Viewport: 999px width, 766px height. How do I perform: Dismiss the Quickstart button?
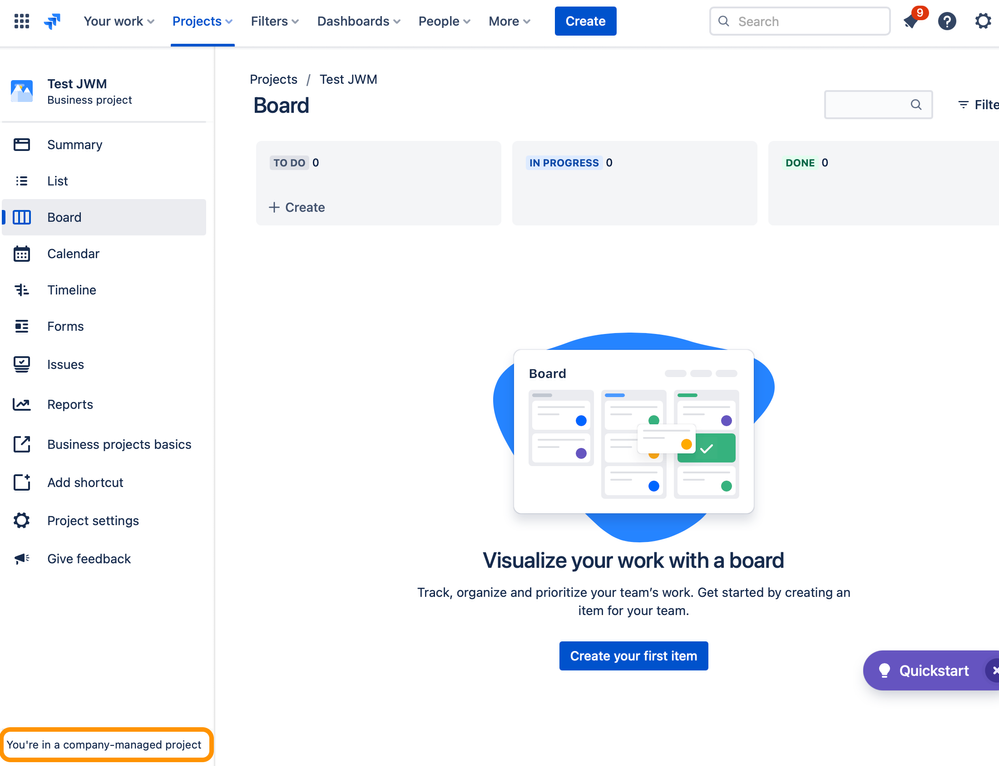click(x=994, y=670)
